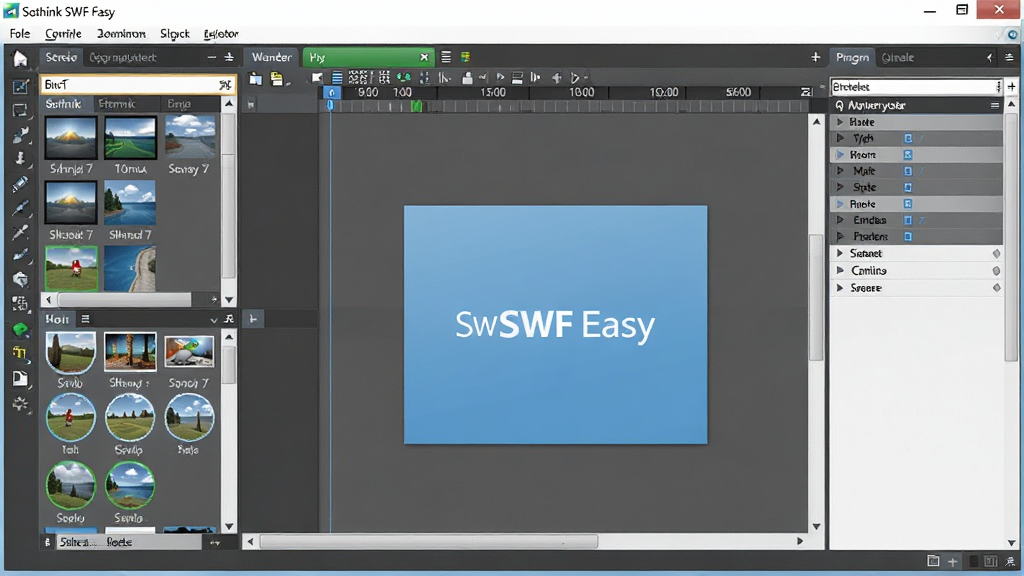Viewport: 1024px width, 576px height.
Task: Expand the Camina tree arrow
Action: [840, 270]
